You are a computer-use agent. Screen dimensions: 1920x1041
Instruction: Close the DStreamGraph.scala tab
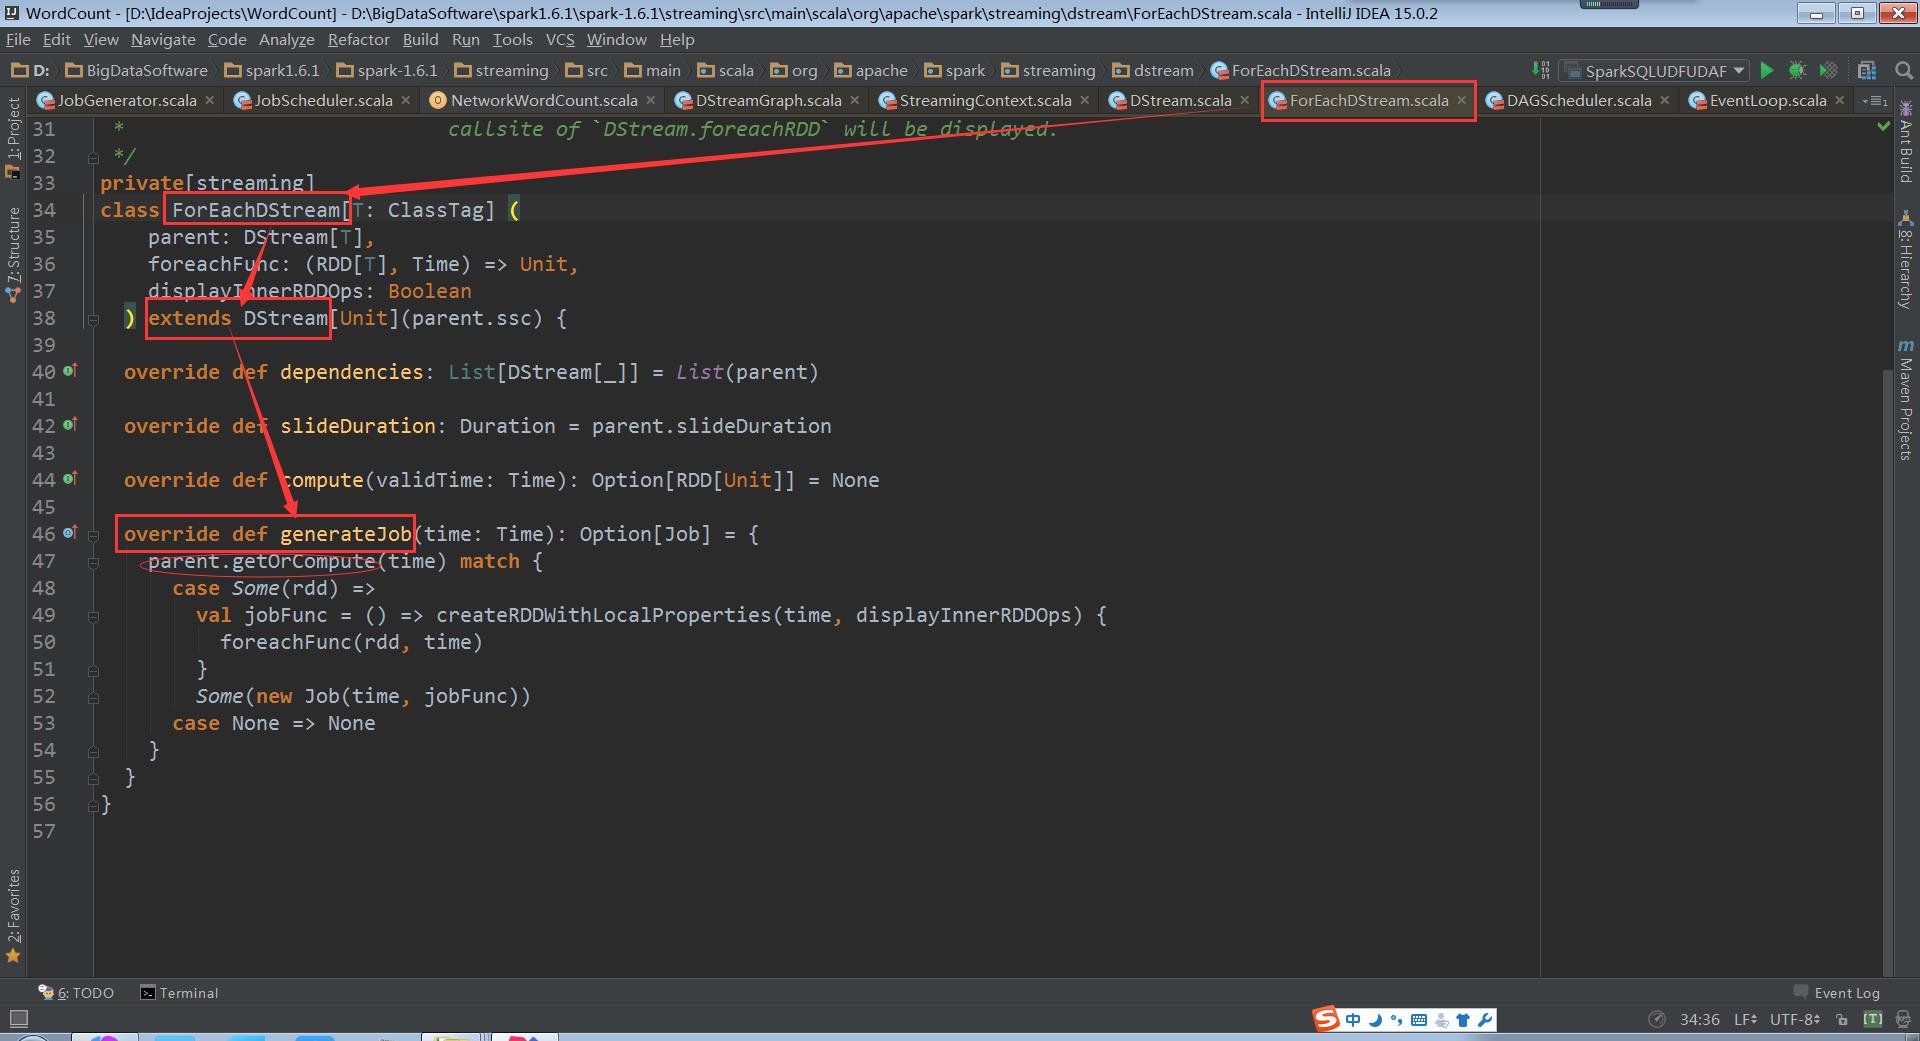(854, 100)
